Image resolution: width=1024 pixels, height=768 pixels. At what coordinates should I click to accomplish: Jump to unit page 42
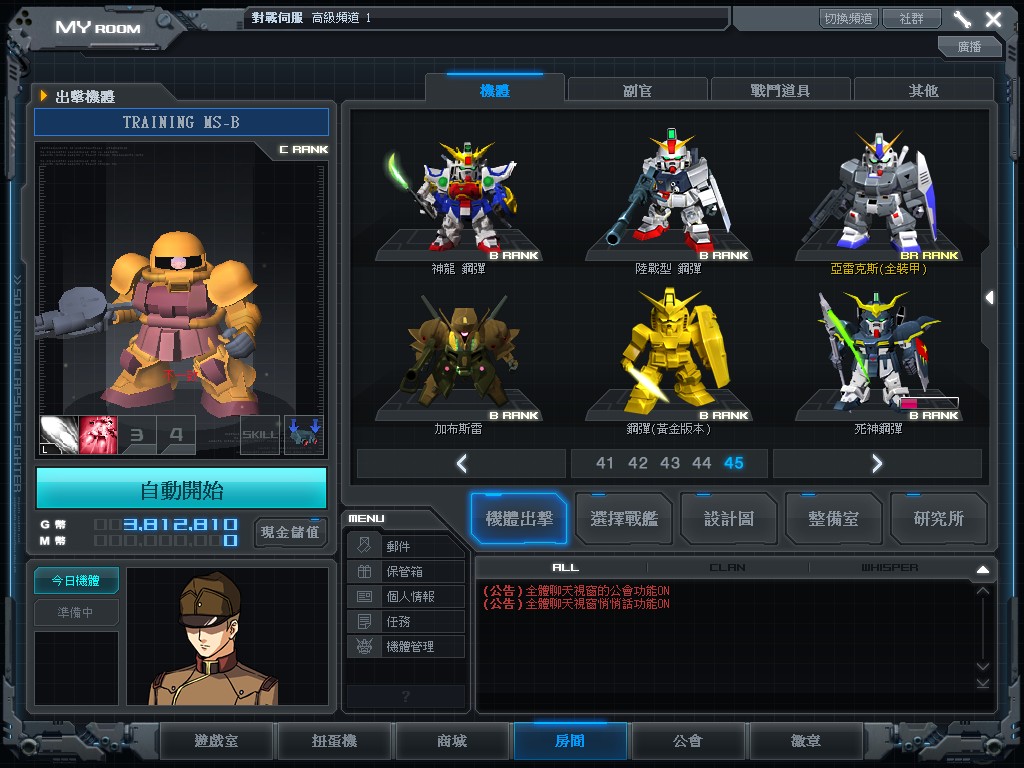click(637, 463)
